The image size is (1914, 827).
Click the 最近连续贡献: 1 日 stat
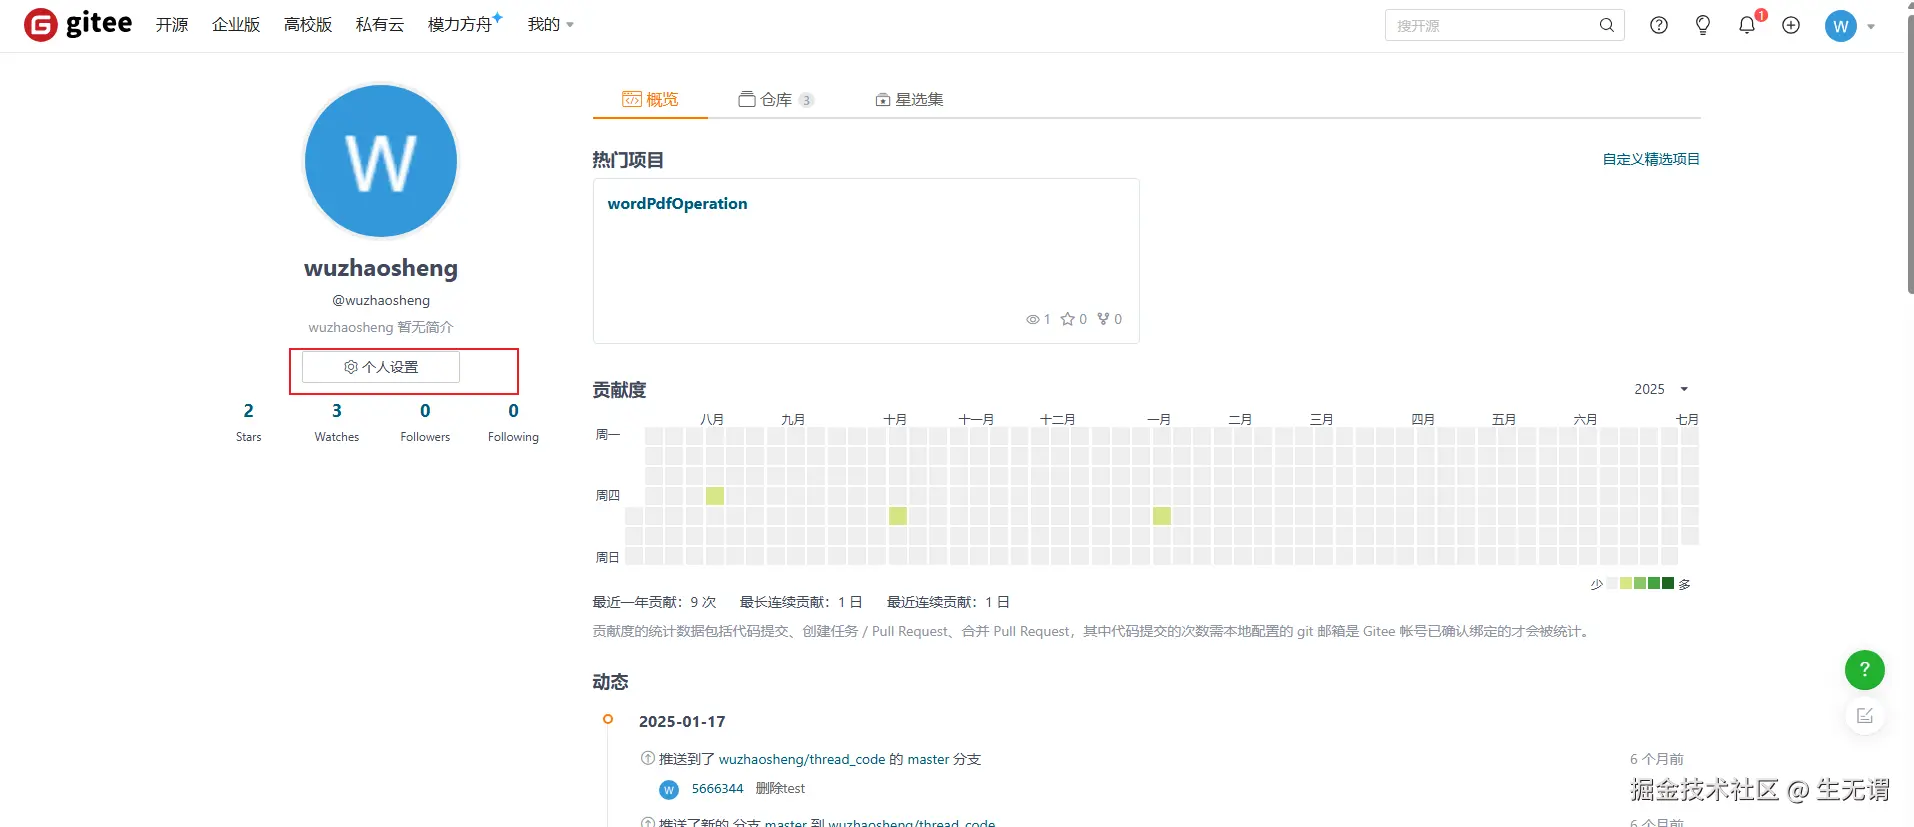tap(948, 602)
